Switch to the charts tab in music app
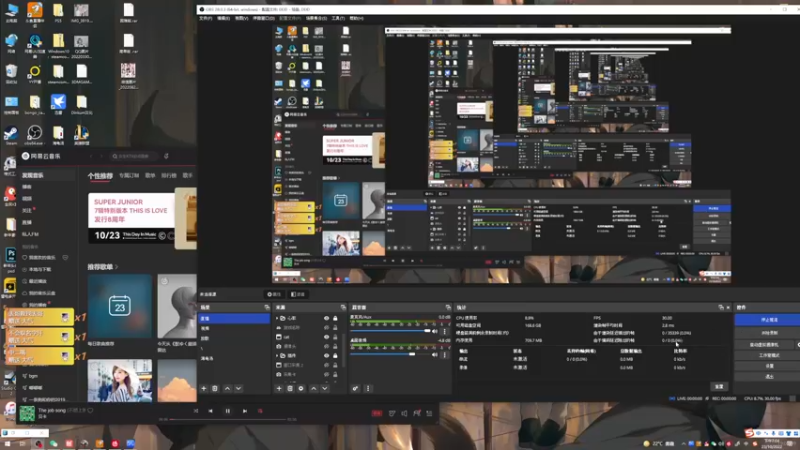 click(x=169, y=176)
